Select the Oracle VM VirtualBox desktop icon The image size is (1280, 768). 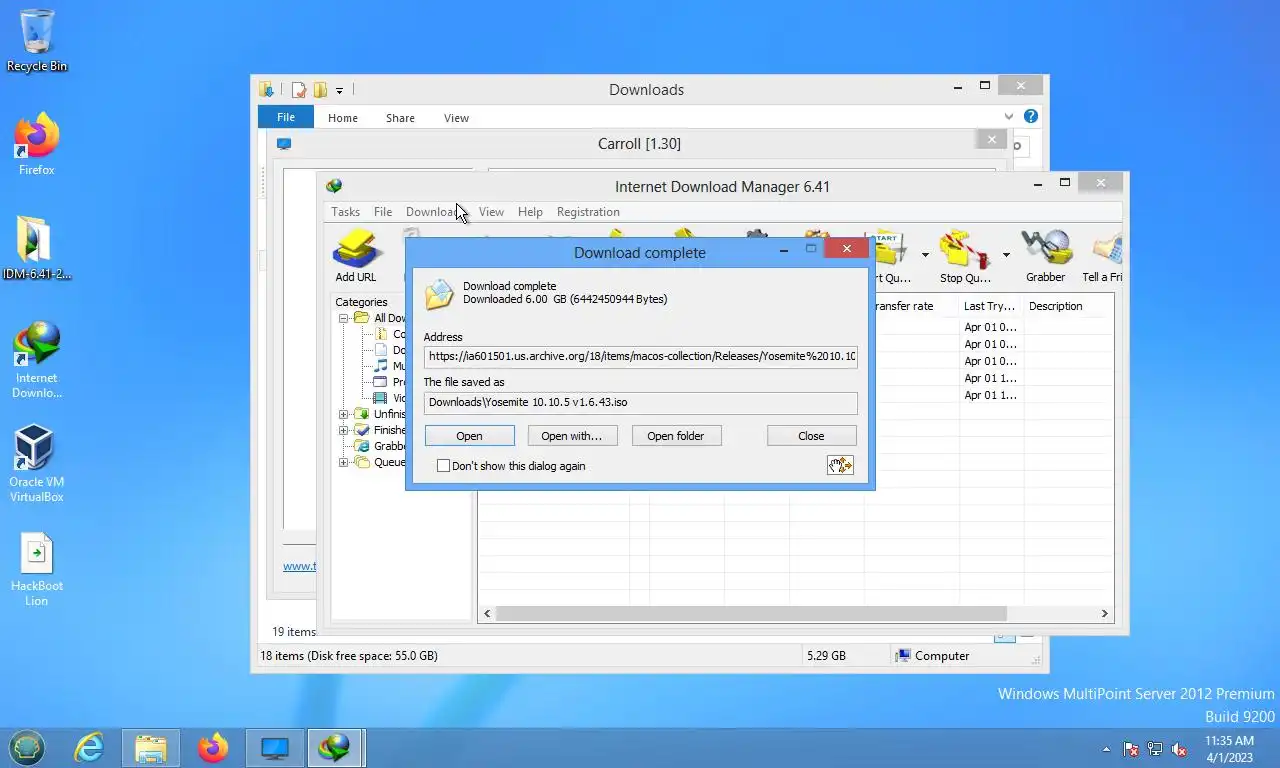[x=37, y=463]
